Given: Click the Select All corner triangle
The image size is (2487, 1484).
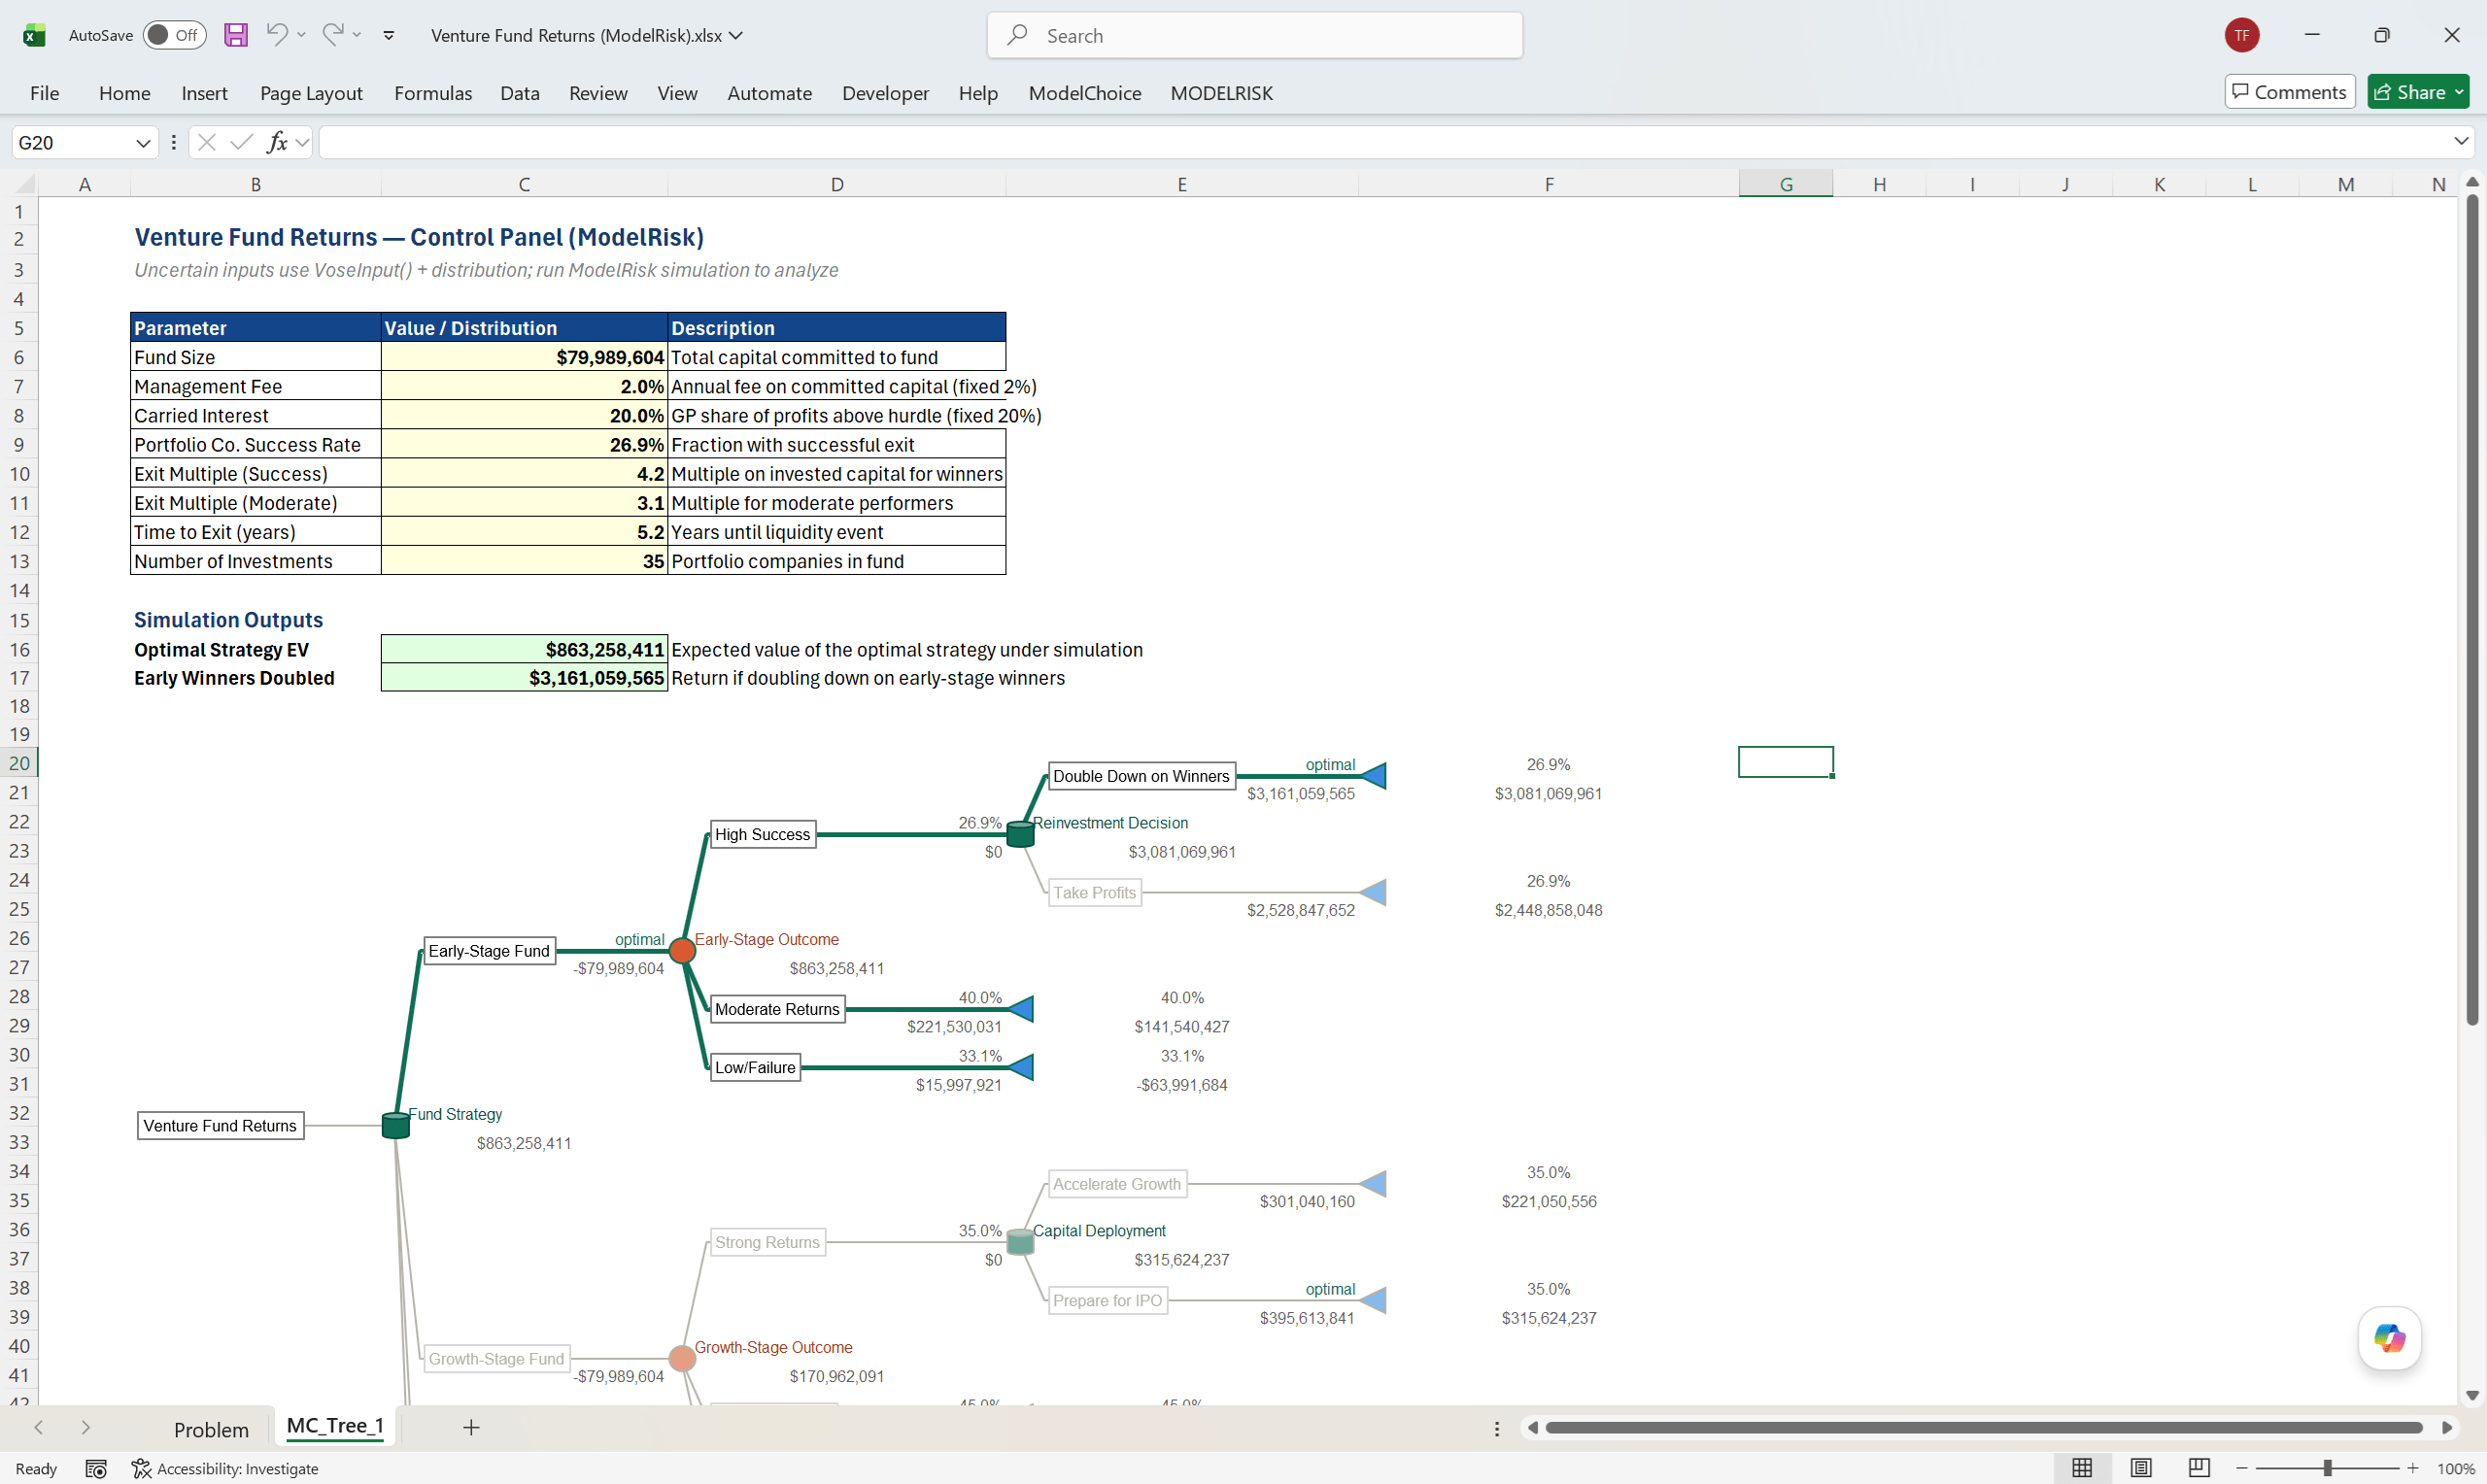Looking at the screenshot, I should click(25, 184).
